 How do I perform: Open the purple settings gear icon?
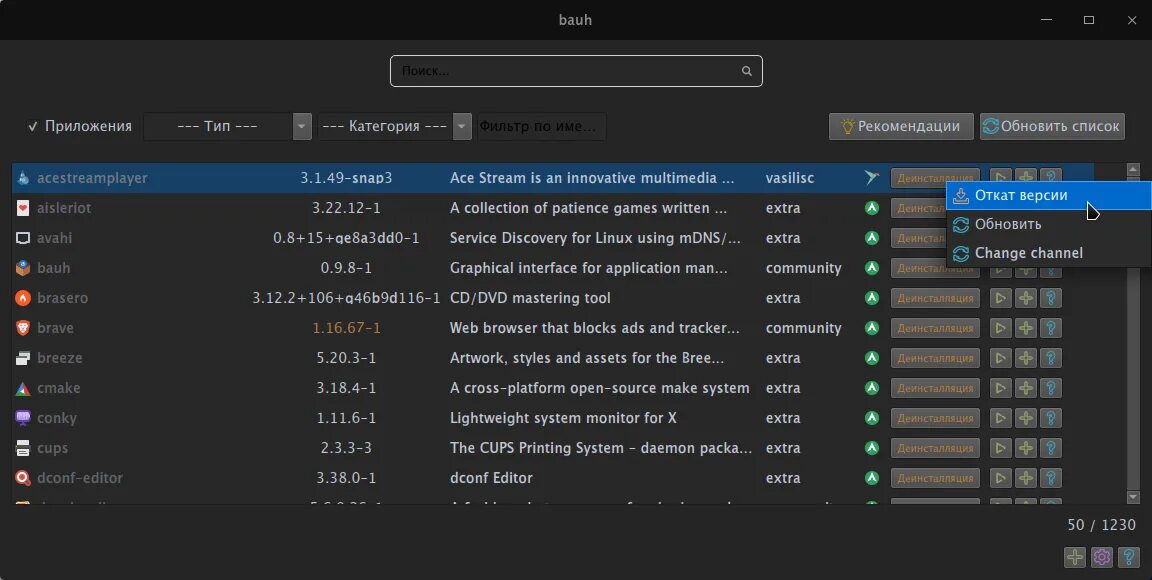1101,557
